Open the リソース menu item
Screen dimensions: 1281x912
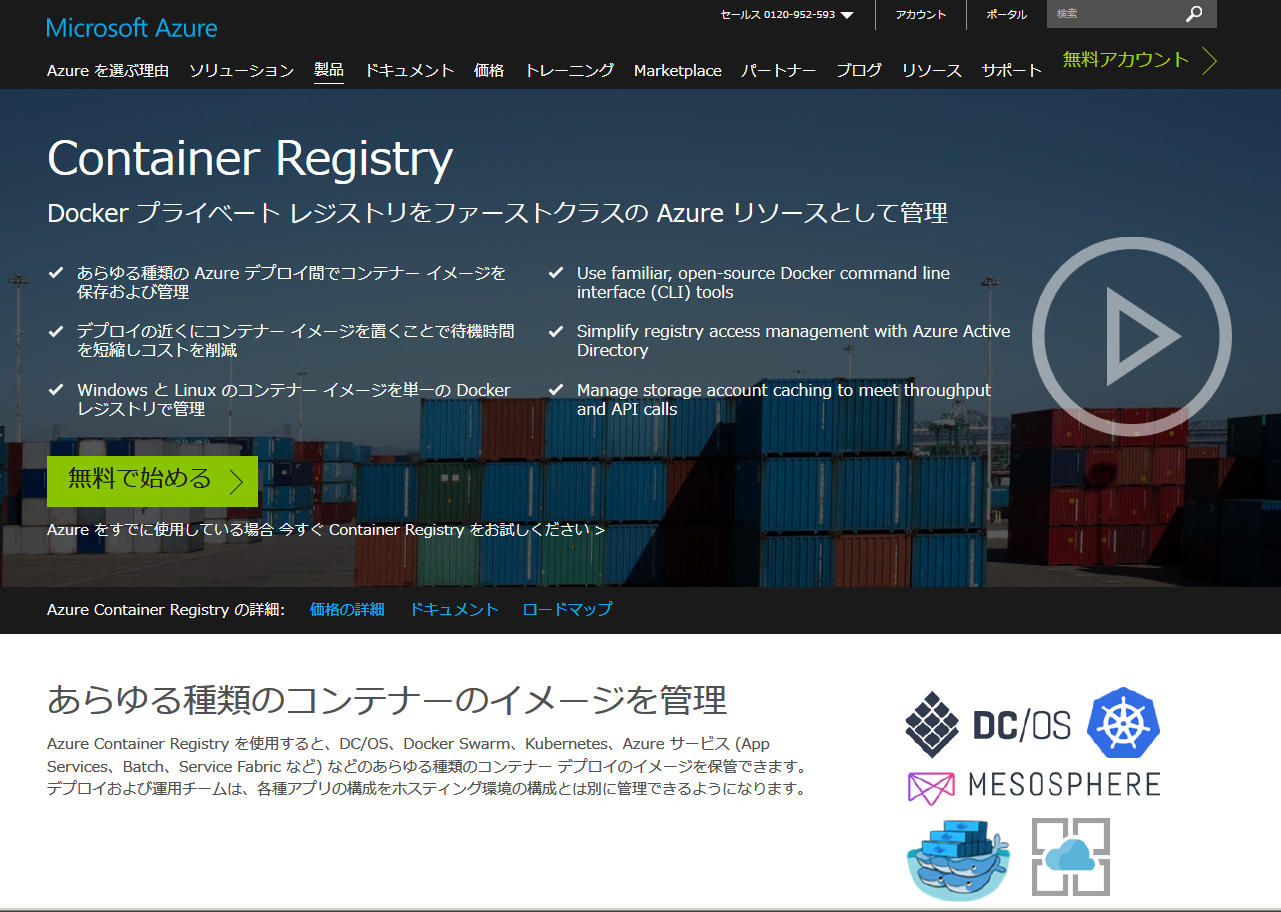931,70
